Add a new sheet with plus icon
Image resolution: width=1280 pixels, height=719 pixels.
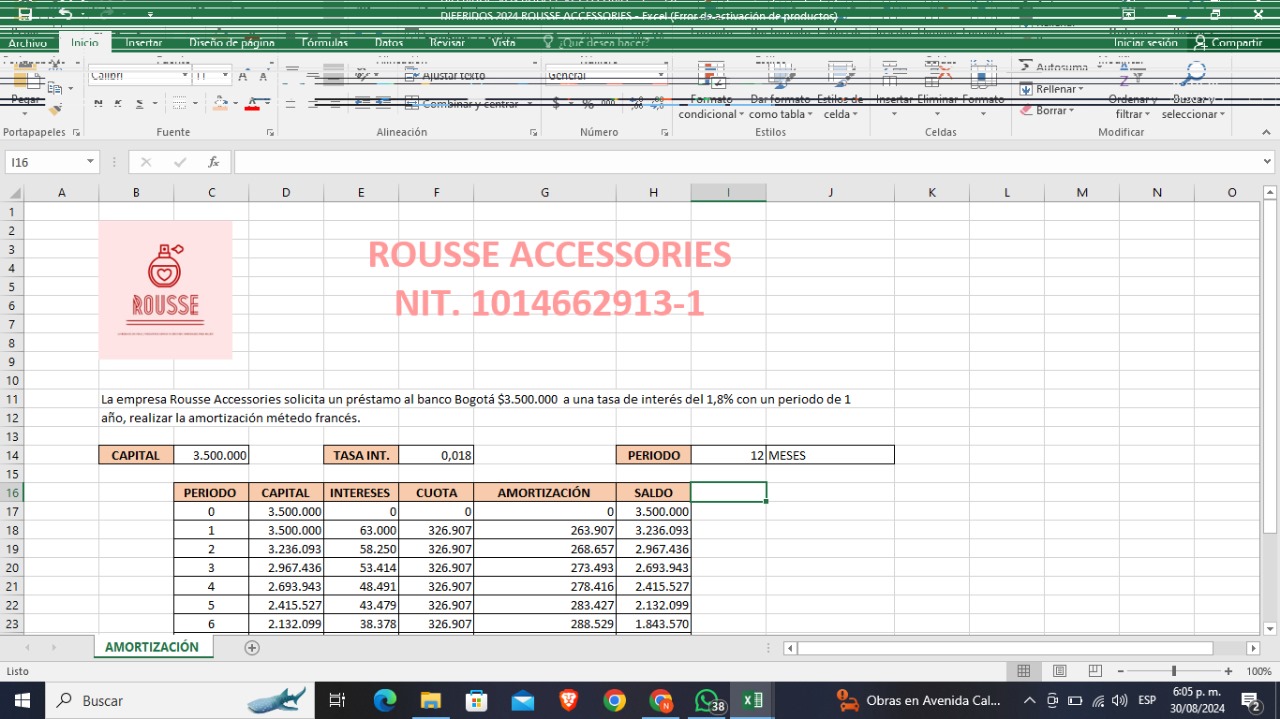252,648
